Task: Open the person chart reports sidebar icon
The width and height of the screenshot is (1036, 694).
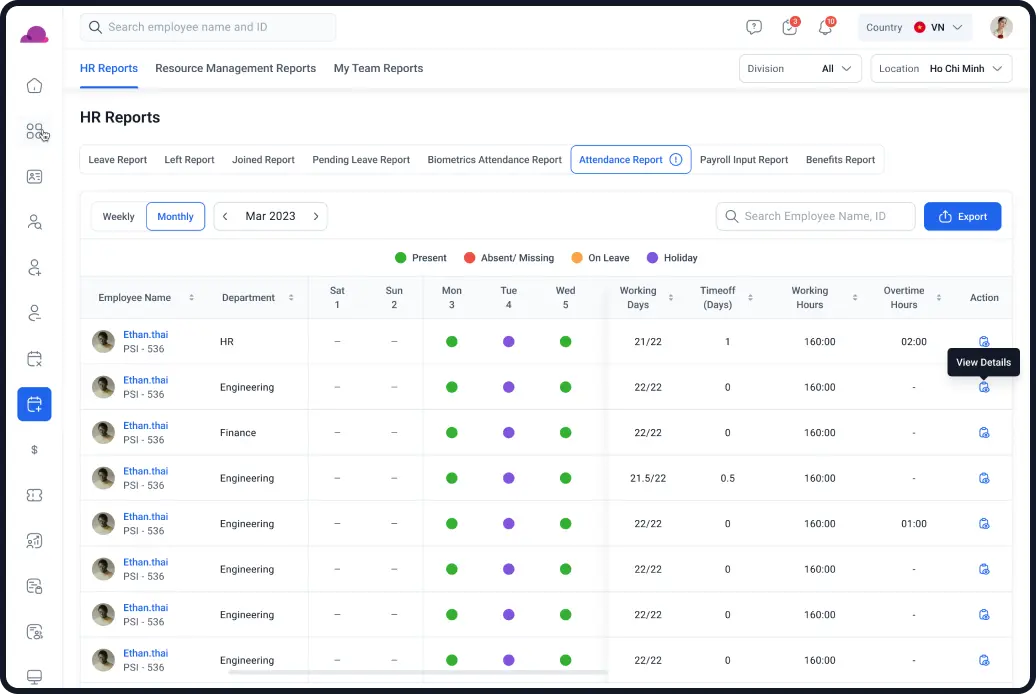Action: click(x=34, y=541)
